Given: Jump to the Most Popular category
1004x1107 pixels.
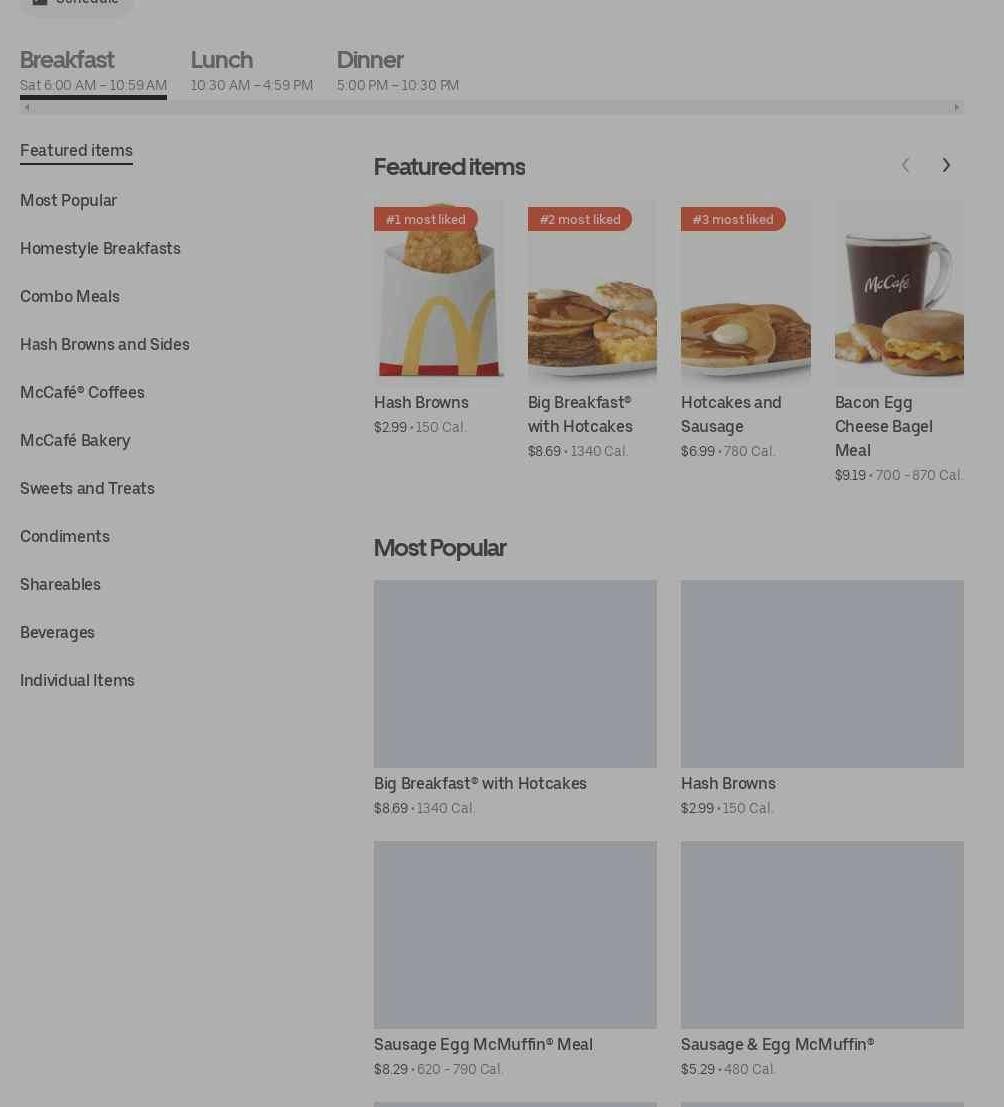Looking at the screenshot, I should (68, 201).
